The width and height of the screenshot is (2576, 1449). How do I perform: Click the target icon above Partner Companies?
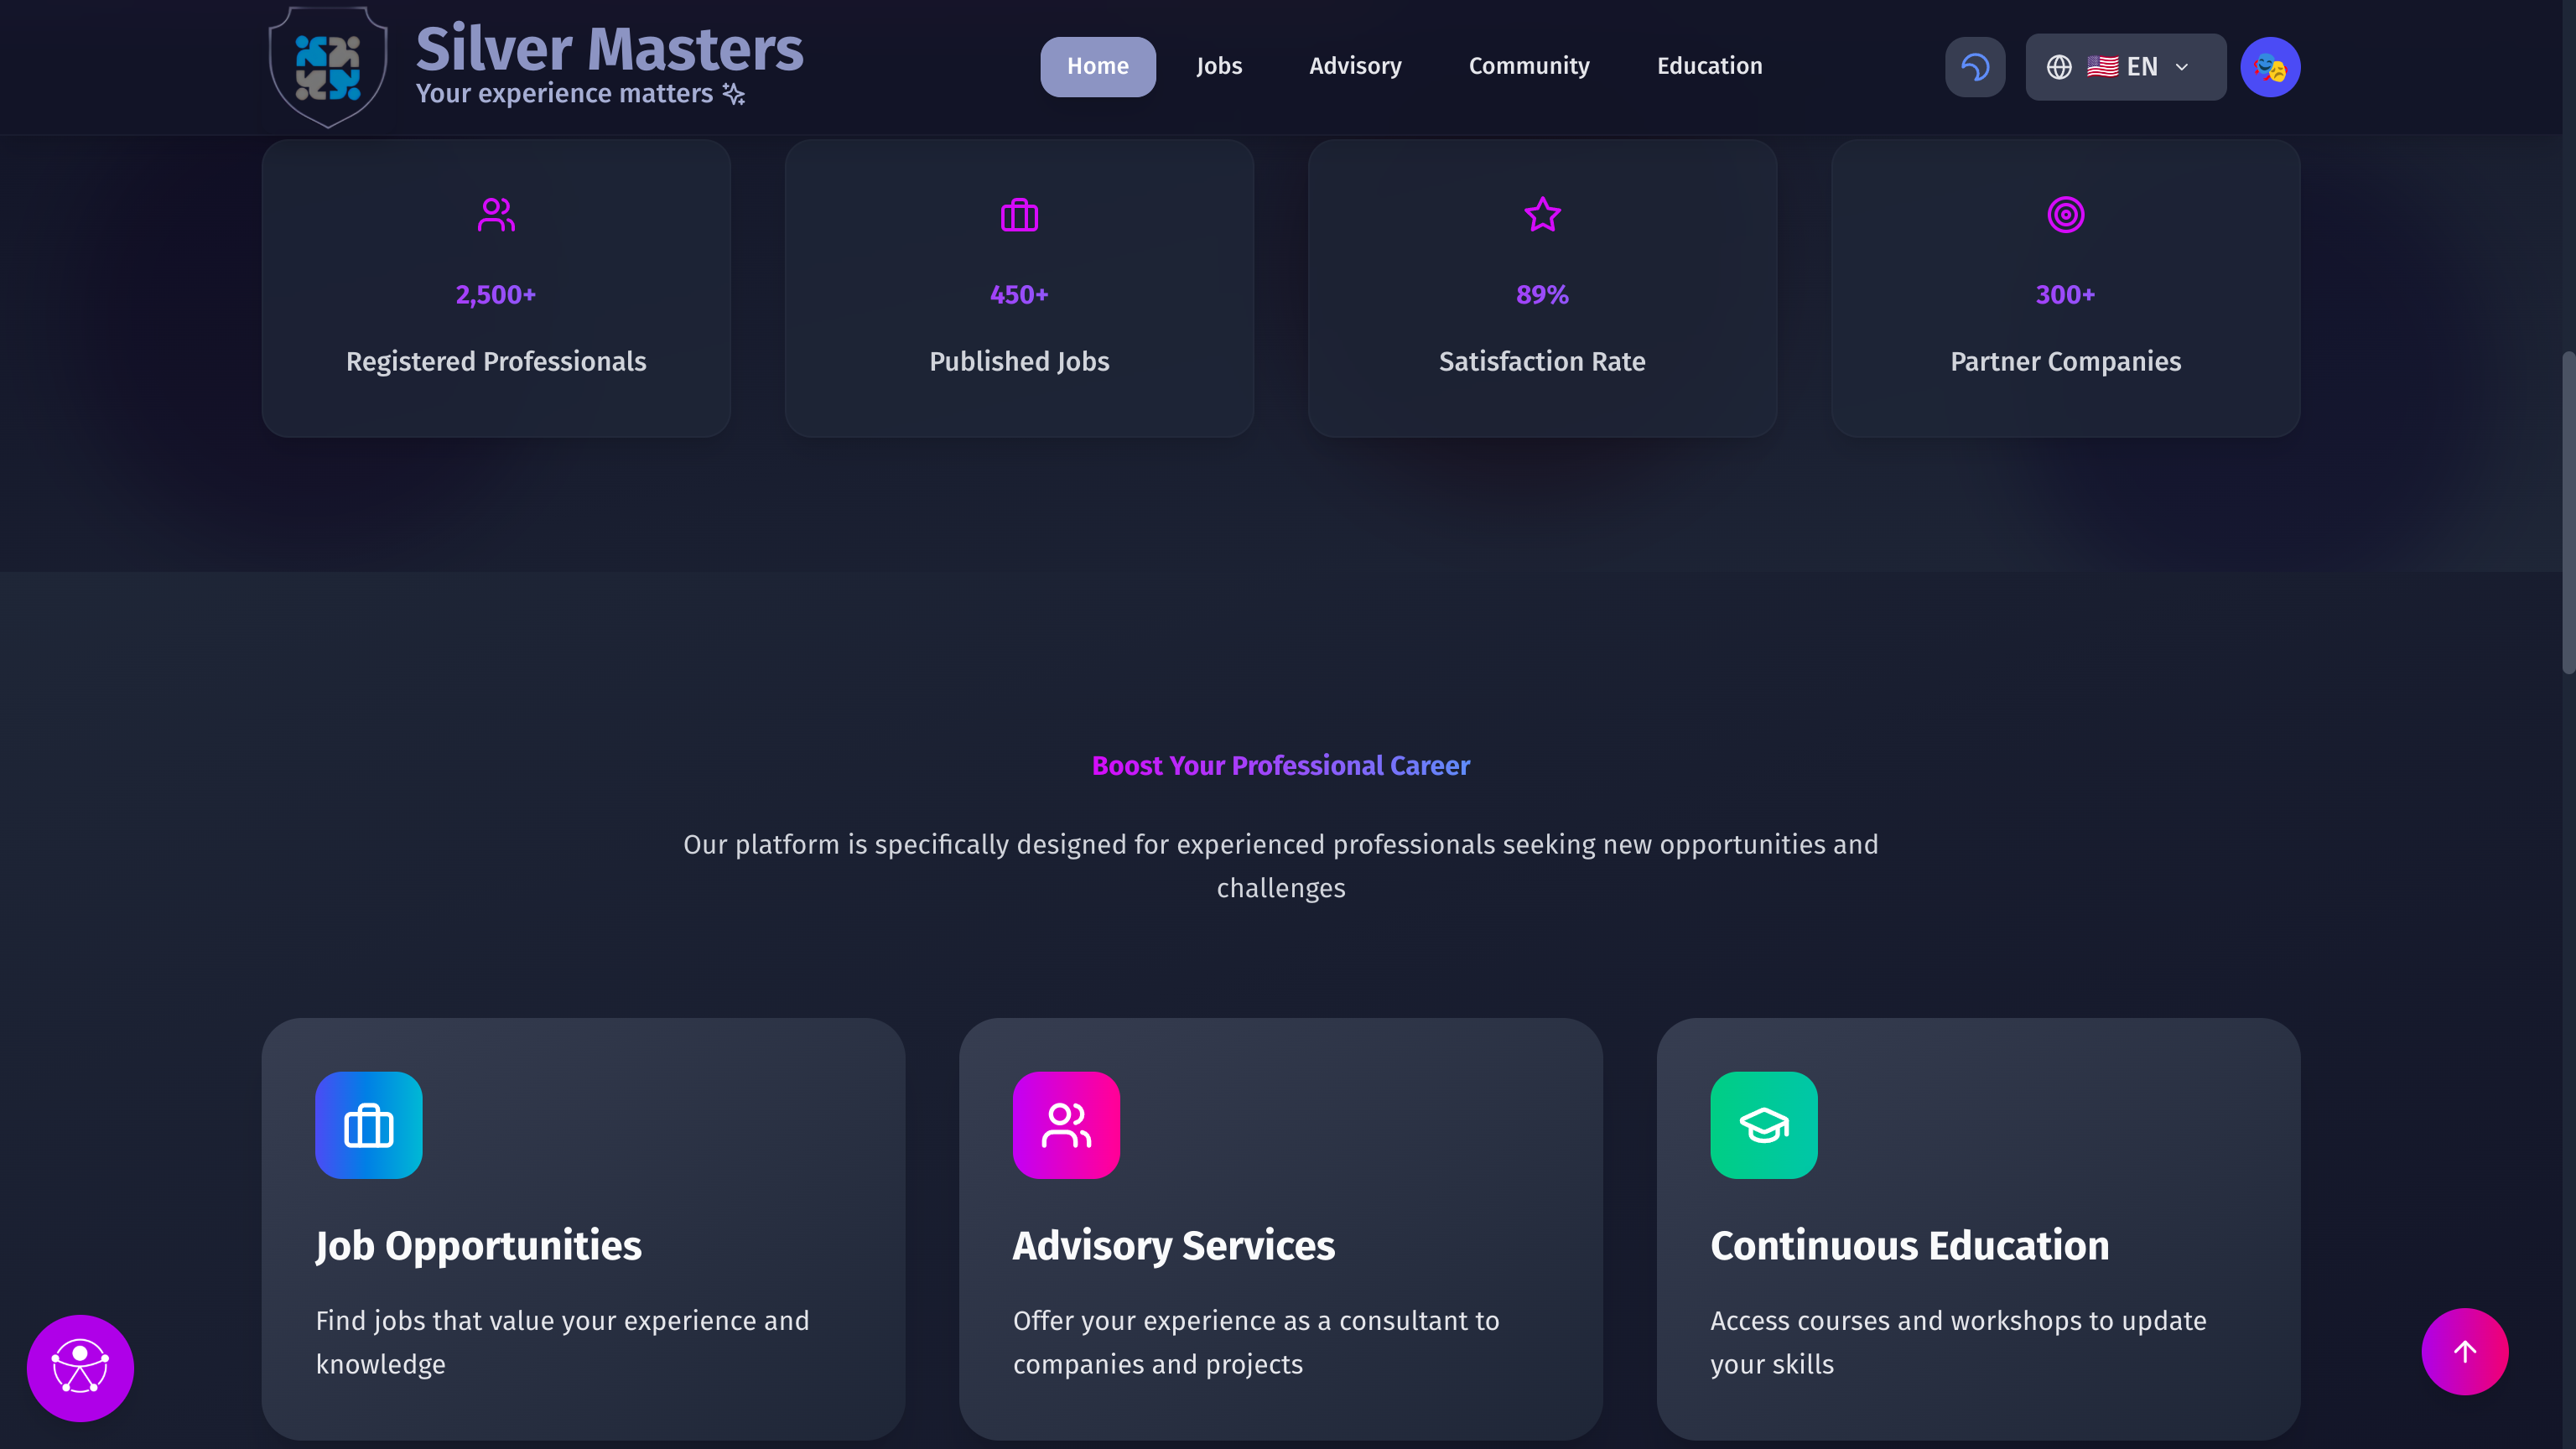click(2065, 215)
